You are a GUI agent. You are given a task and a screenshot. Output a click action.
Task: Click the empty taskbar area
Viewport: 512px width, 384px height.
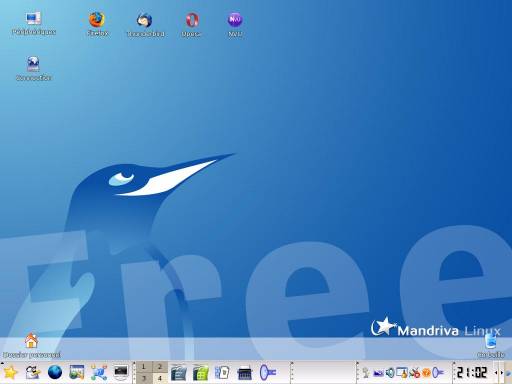(325, 372)
